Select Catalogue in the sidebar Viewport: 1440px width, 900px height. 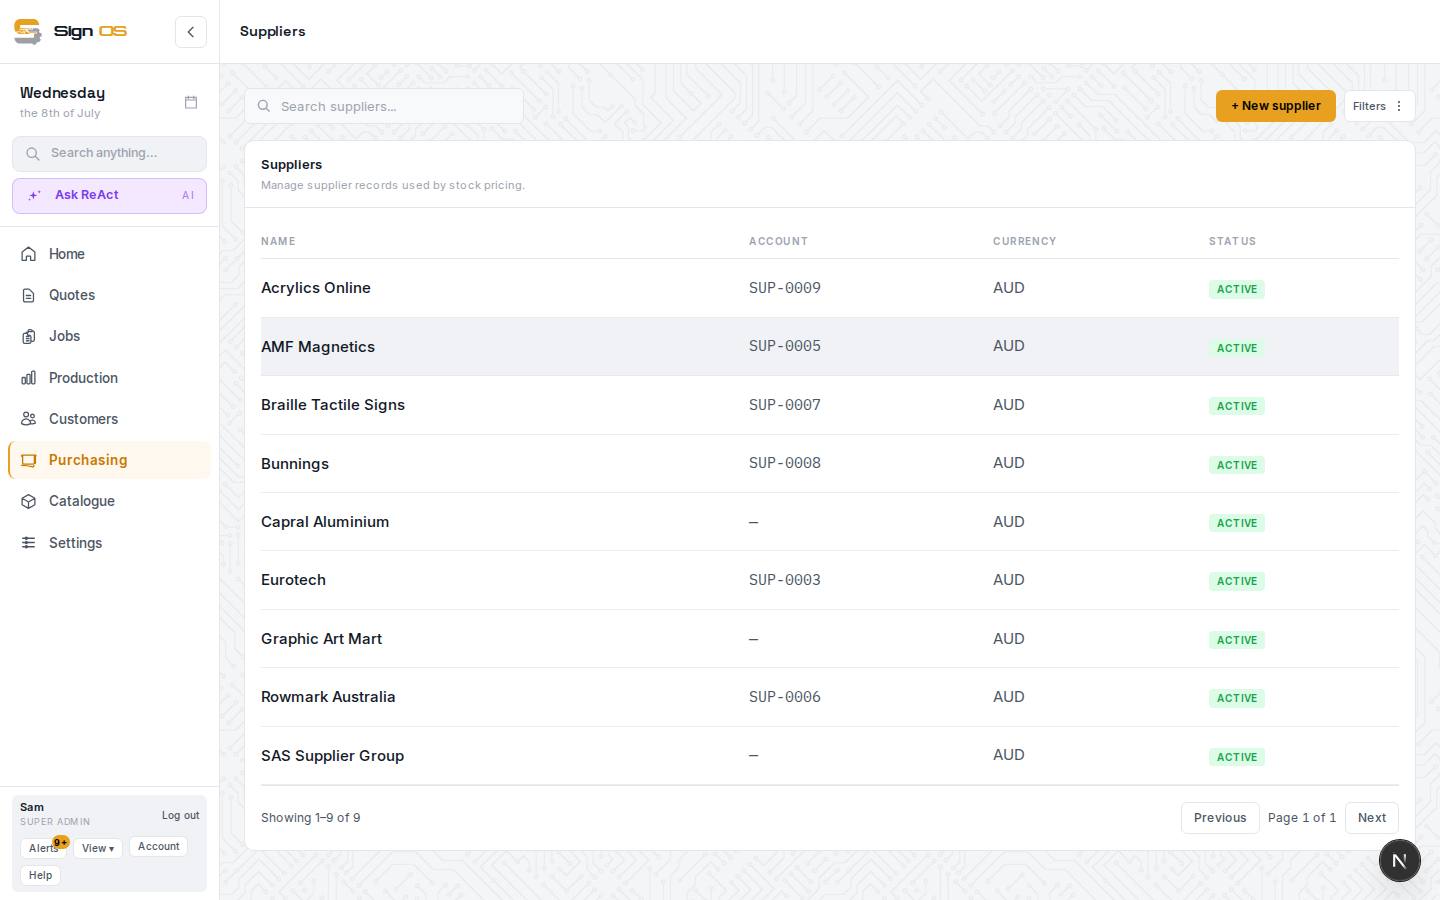click(110, 501)
